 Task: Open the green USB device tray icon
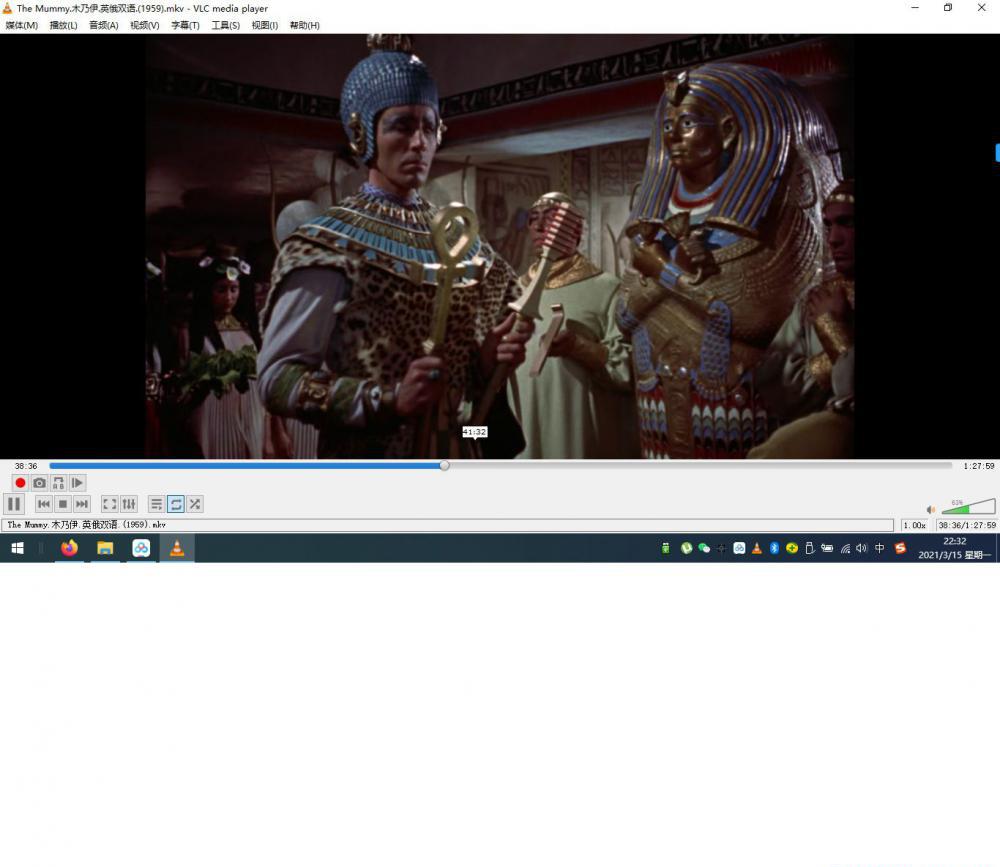pyautogui.click(x=666, y=548)
